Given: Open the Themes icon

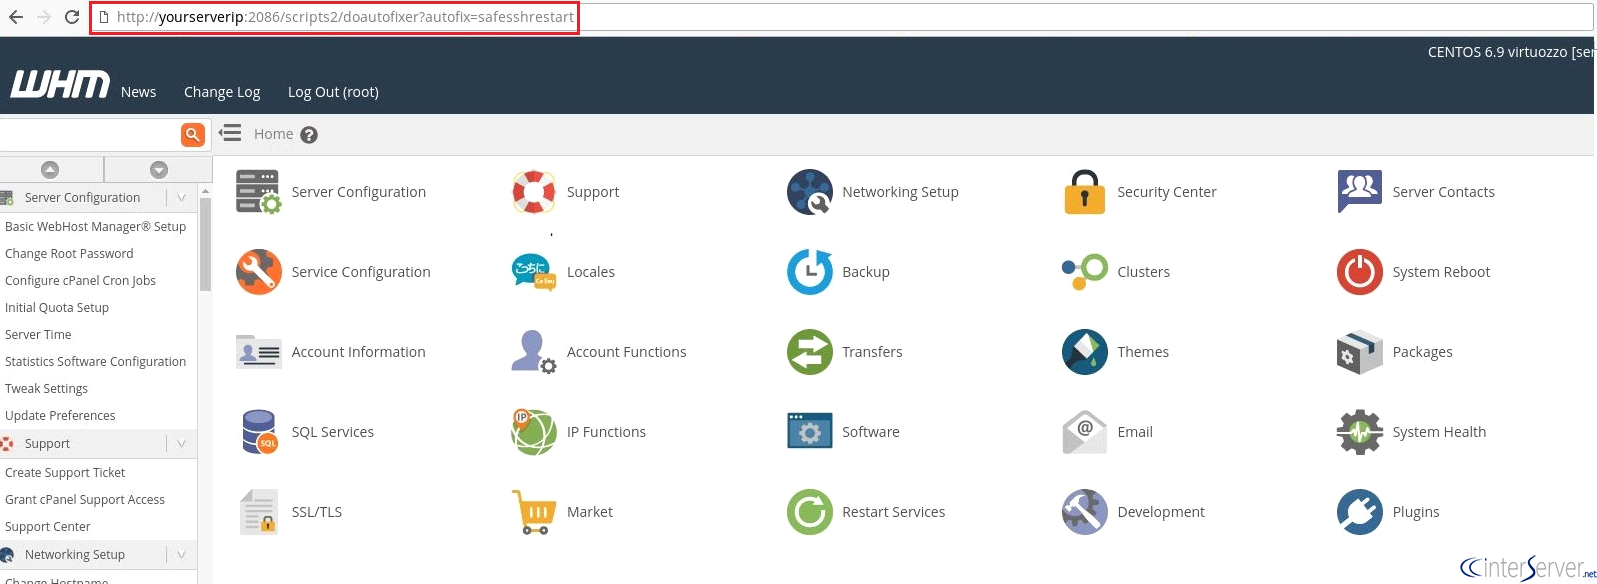Looking at the screenshot, I should [1084, 352].
